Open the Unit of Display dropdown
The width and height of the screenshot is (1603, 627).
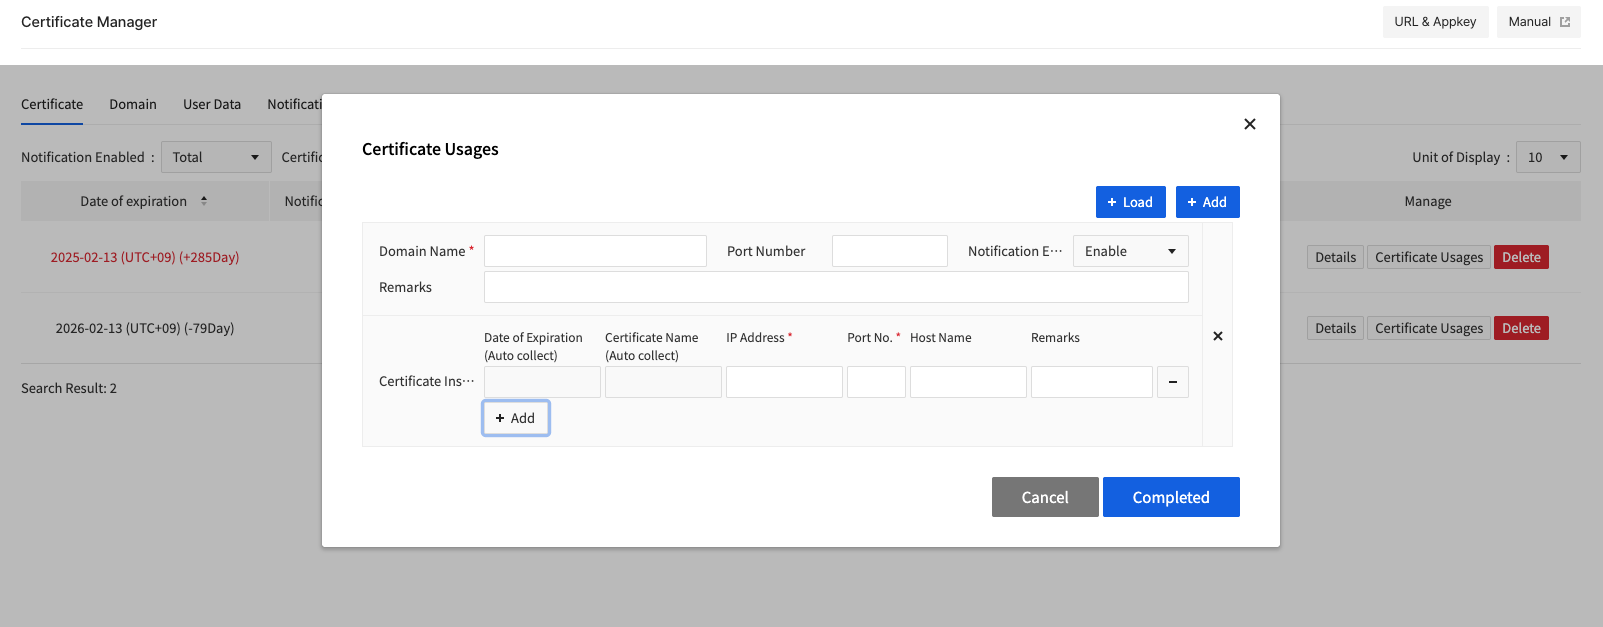click(x=1547, y=157)
